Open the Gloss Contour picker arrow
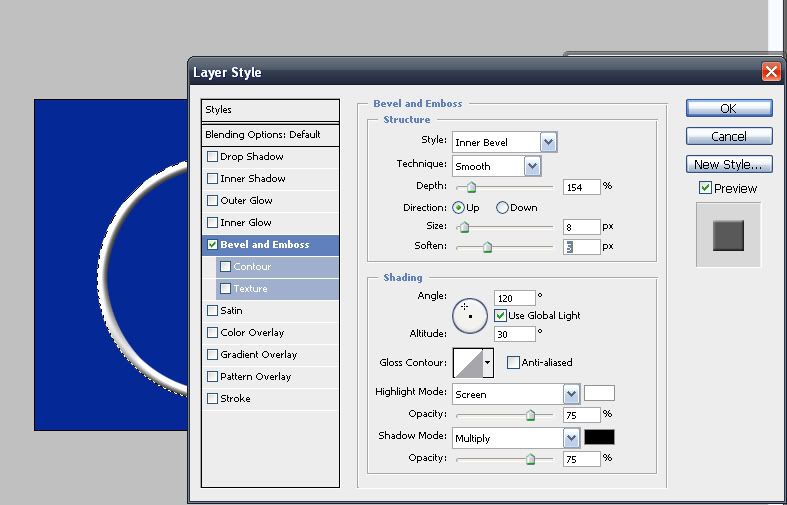The height and width of the screenshot is (505, 787). (x=488, y=363)
